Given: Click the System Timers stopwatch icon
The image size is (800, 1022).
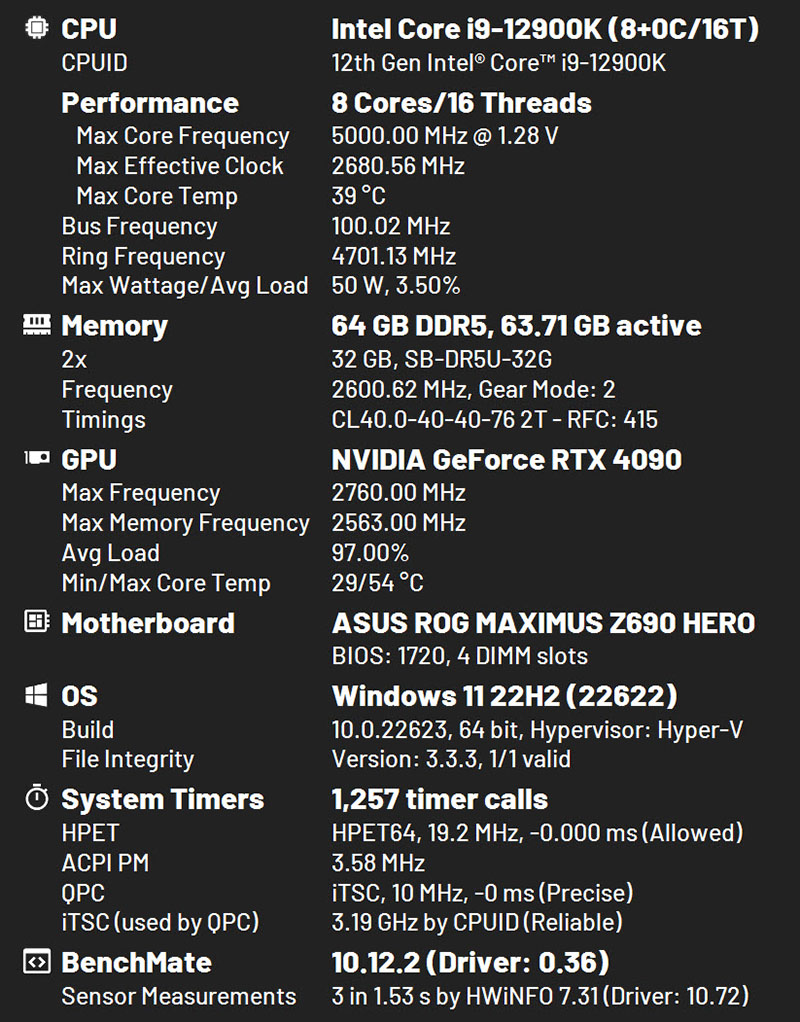Looking at the screenshot, I should tap(36, 798).
